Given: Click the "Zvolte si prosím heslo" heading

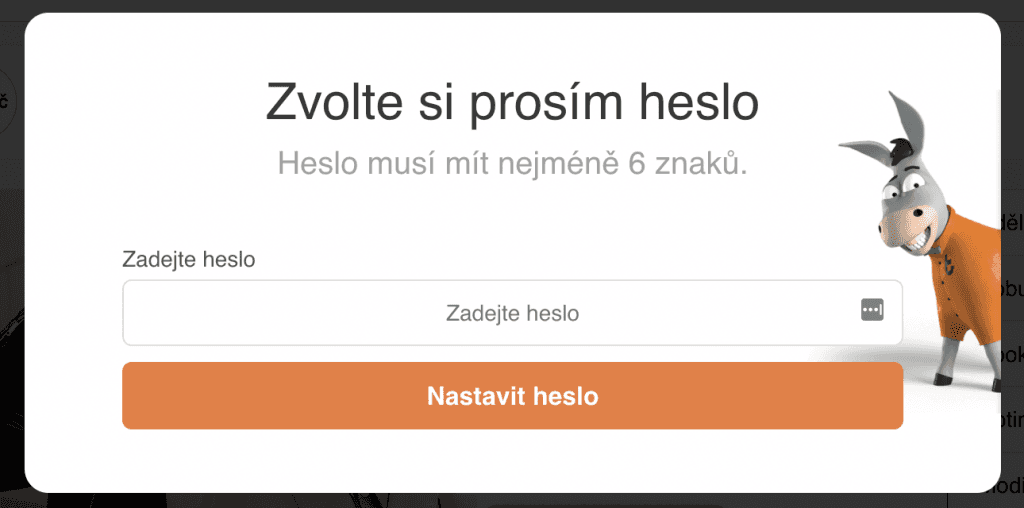Looking at the screenshot, I should pyautogui.click(x=512, y=104).
